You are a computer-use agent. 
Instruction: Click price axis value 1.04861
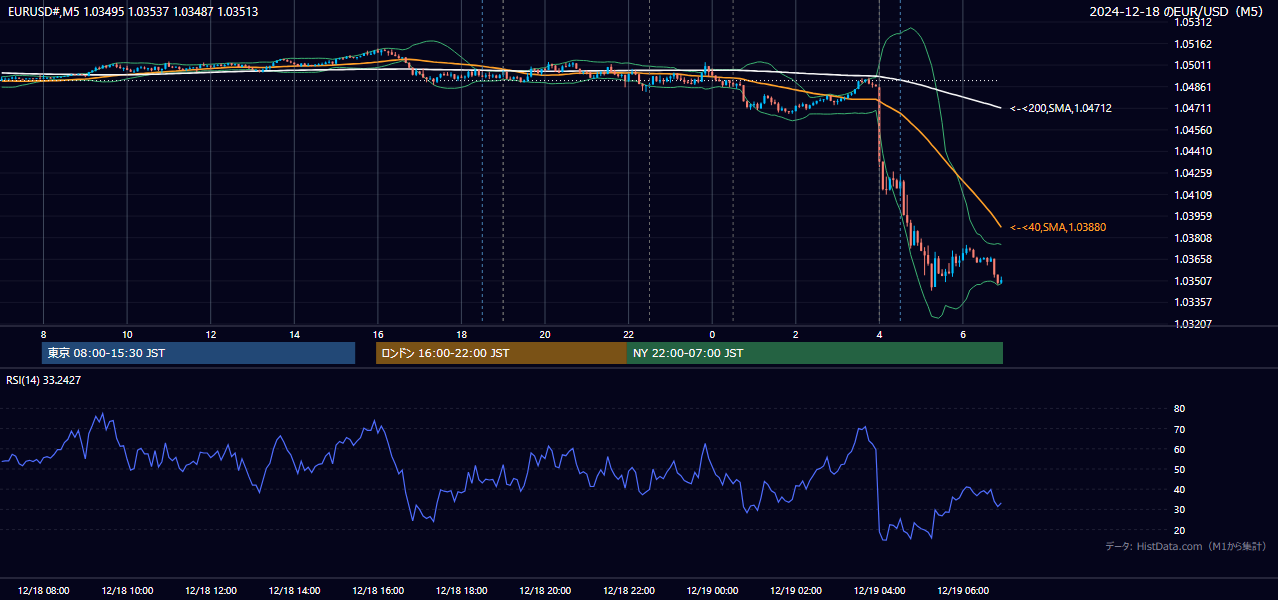(1193, 87)
